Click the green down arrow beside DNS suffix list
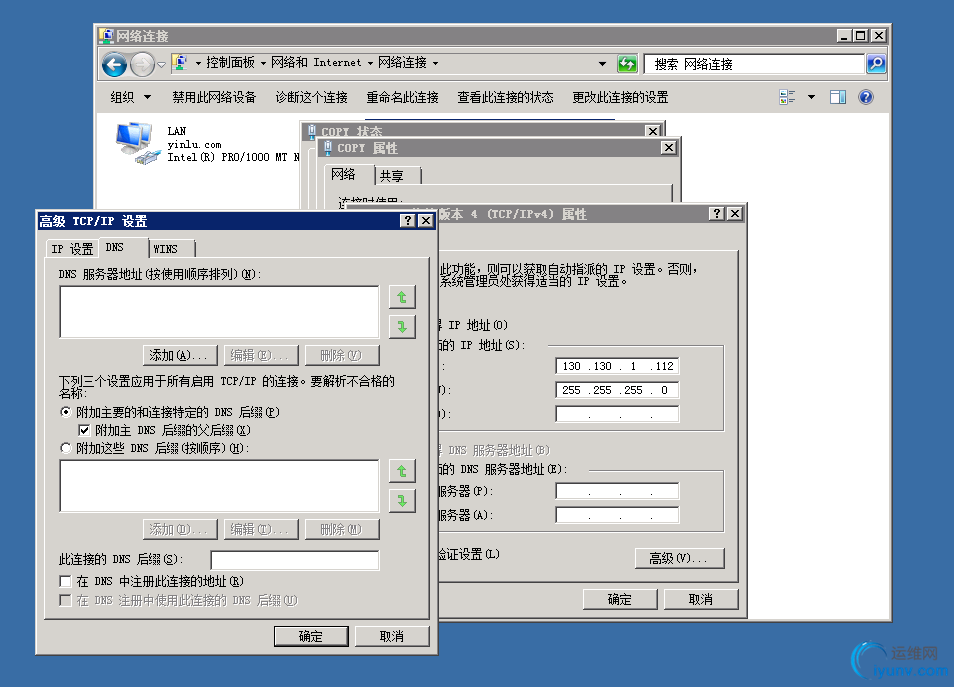Screen dimensions: 954x687 (x=401, y=500)
